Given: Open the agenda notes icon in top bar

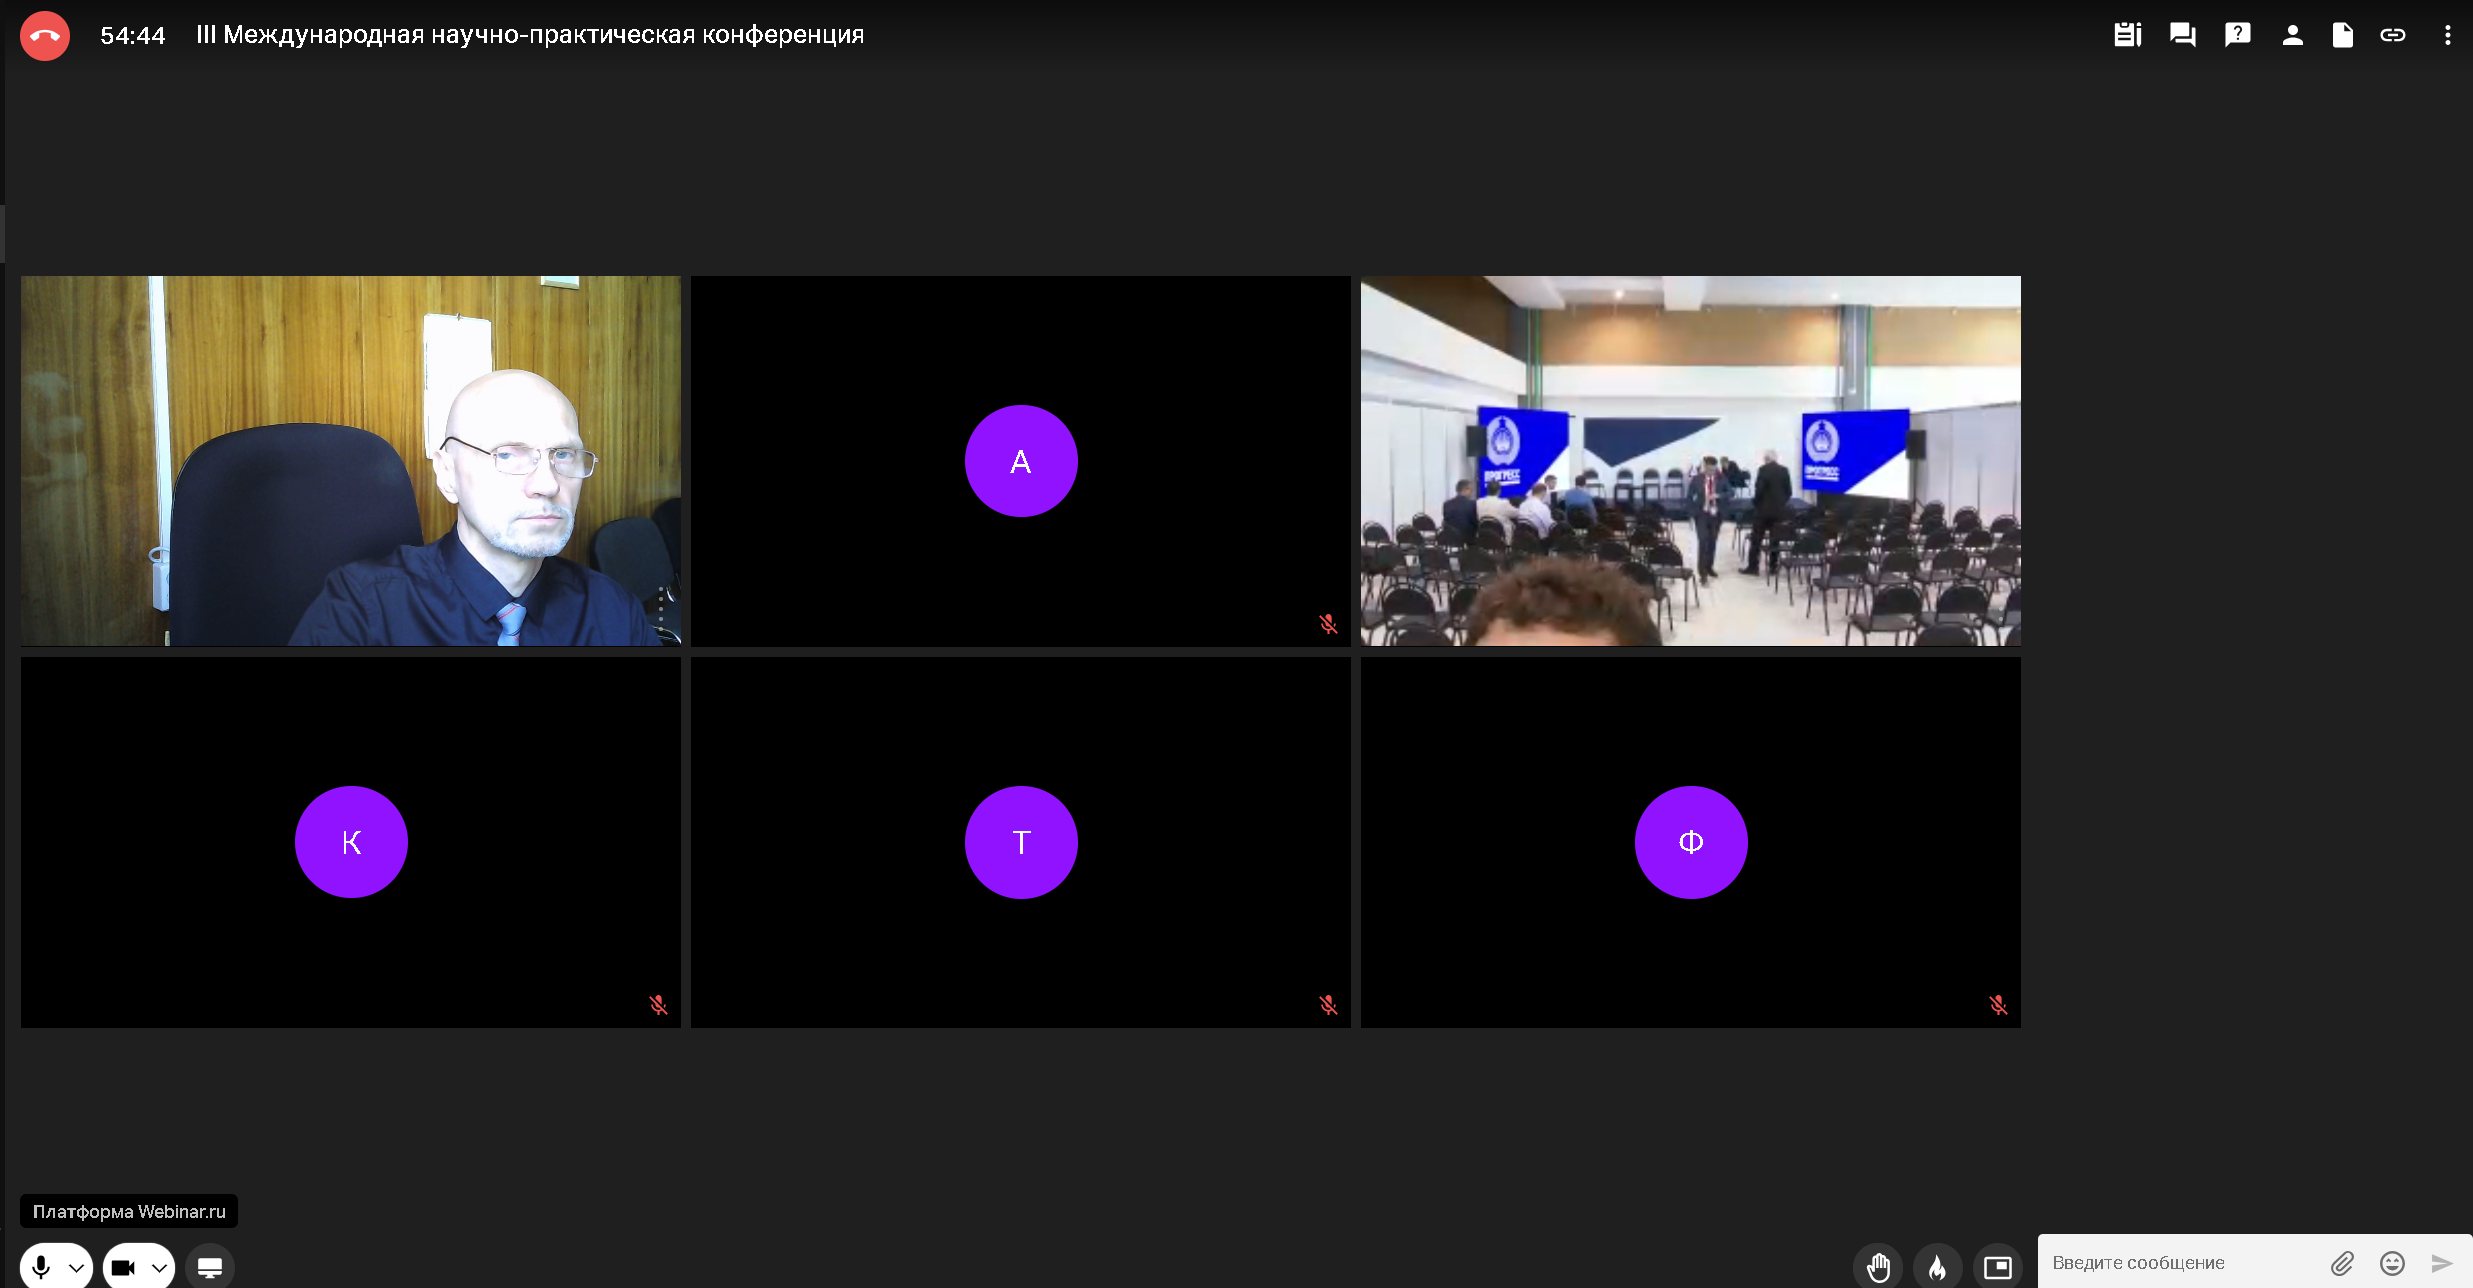Looking at the screenshot, I should click(x=2127, y=35).
